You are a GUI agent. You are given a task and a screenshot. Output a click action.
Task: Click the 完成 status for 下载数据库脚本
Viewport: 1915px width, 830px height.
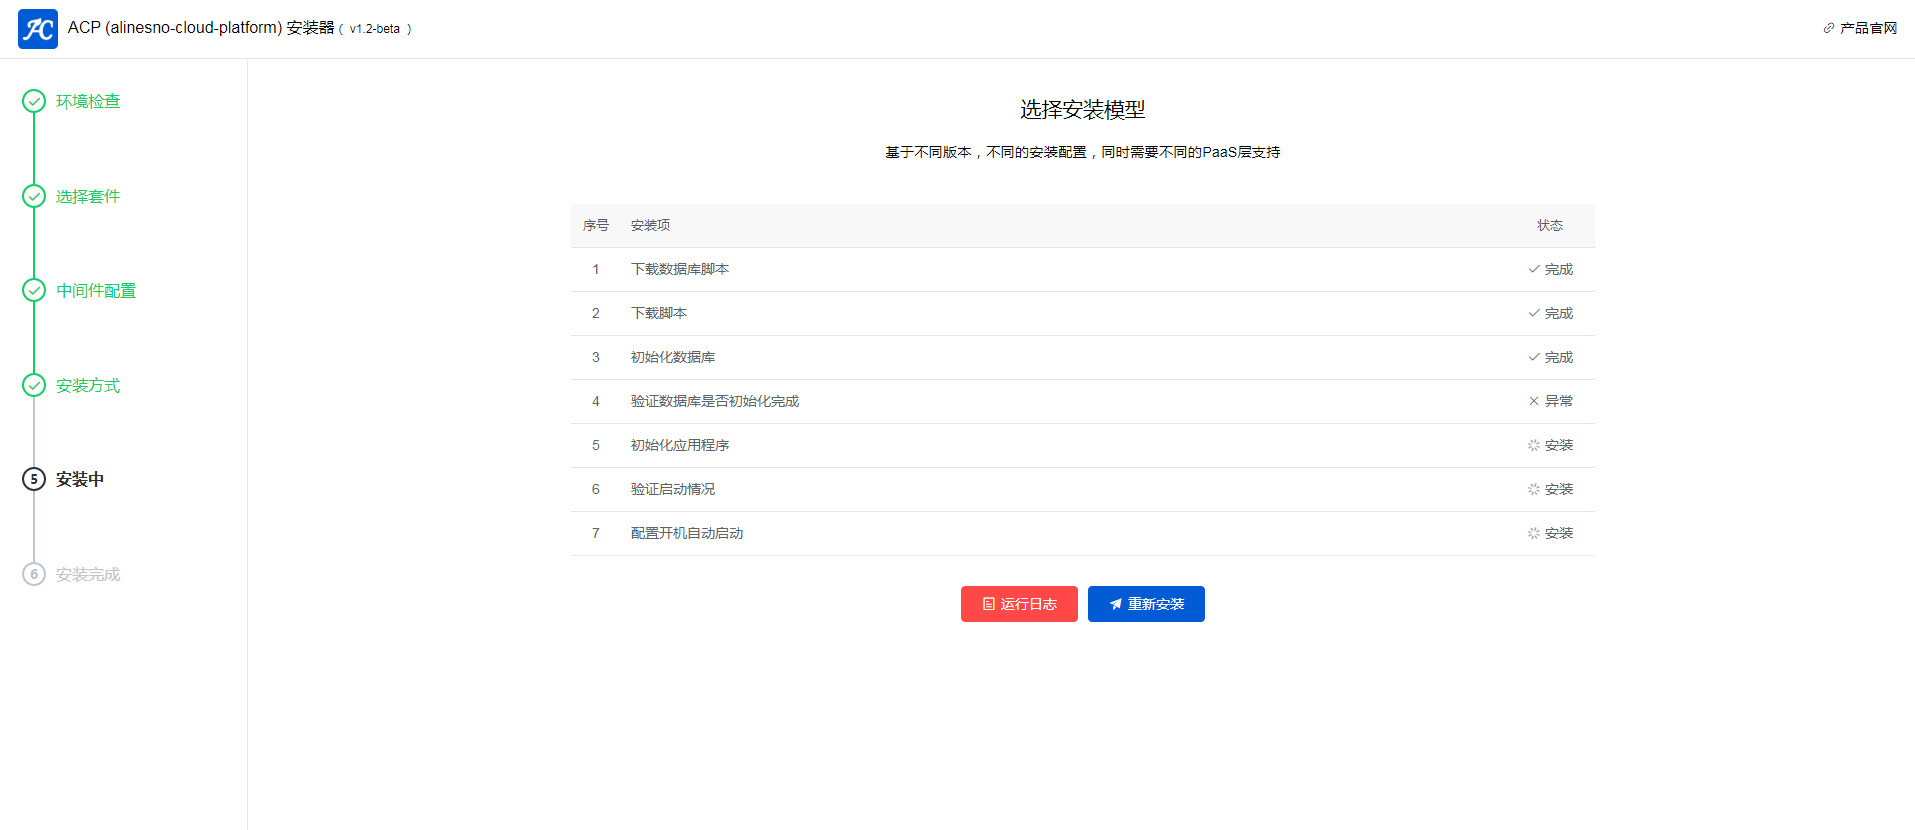pyautogui.click(x=1551, y=269)
